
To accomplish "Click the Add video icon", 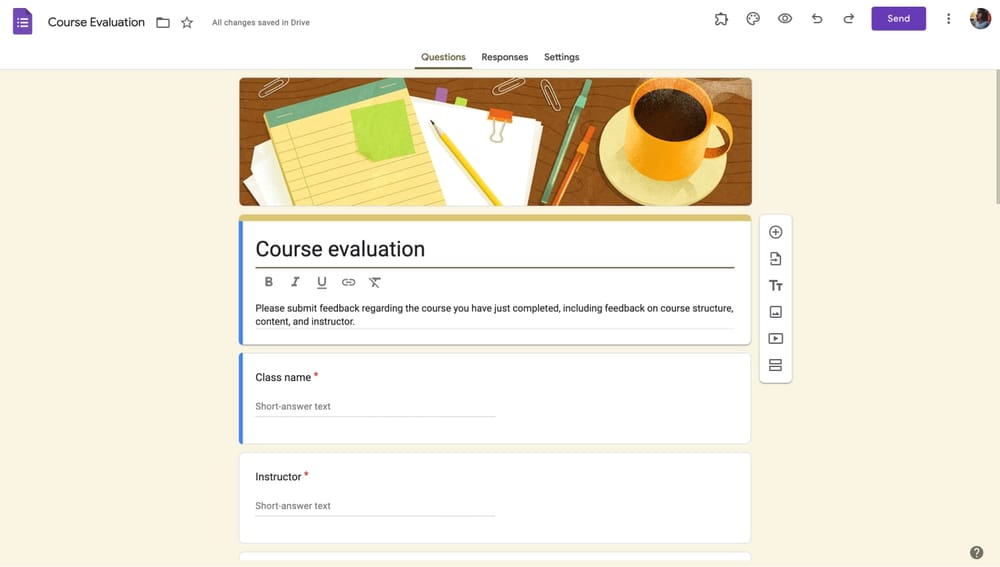I will (775, 339).
